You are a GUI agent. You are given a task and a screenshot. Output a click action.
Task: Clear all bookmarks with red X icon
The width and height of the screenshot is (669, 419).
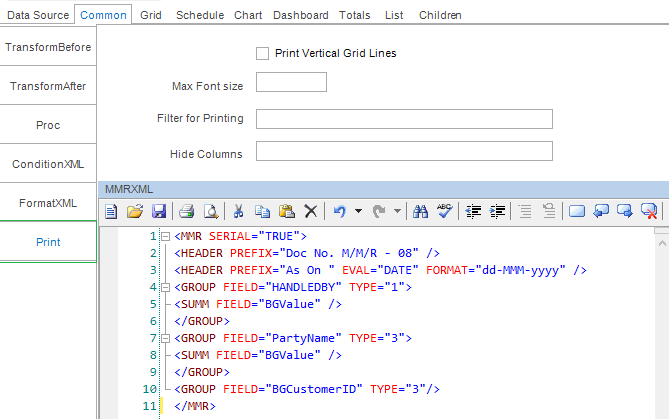pyautogui.click(x=649, y=211)
